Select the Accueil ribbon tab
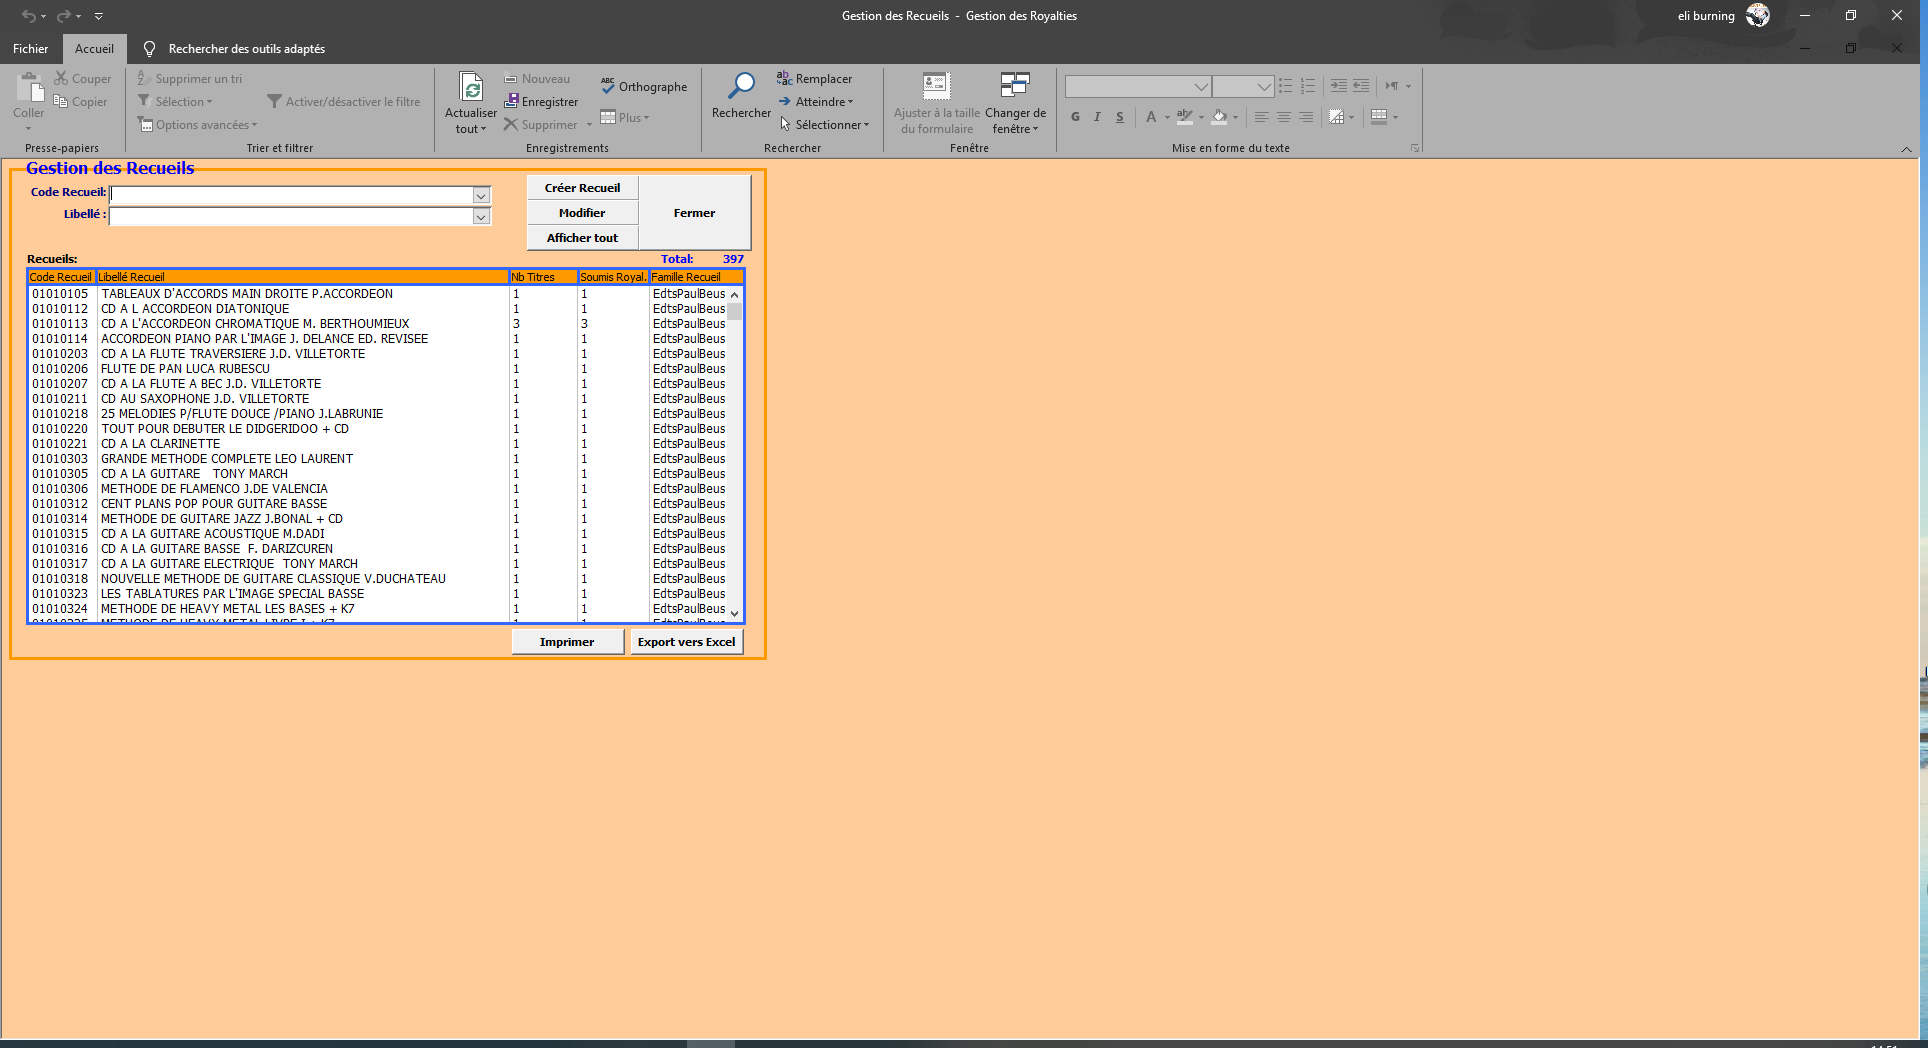1928x1048 pixels. (x=94, y=48)
